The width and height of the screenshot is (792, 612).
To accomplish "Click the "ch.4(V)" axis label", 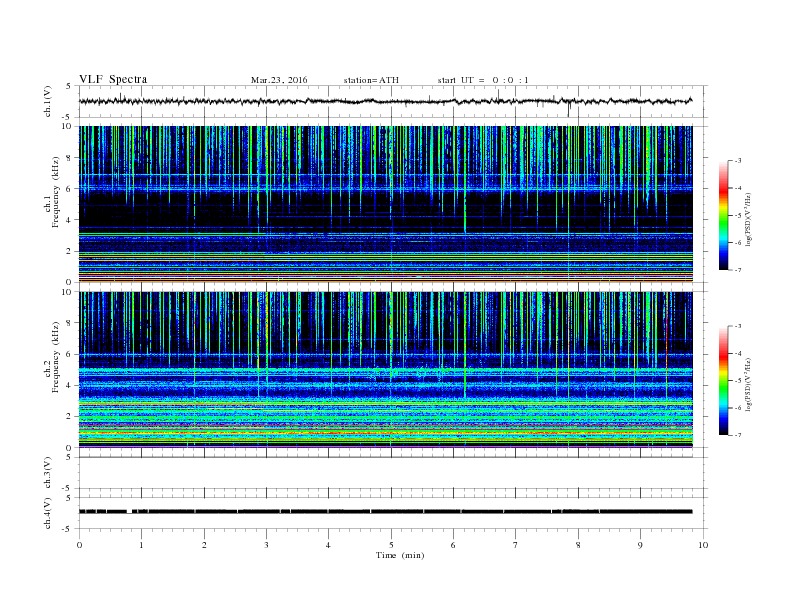I will pyautogui.click(x=48, y=513).
